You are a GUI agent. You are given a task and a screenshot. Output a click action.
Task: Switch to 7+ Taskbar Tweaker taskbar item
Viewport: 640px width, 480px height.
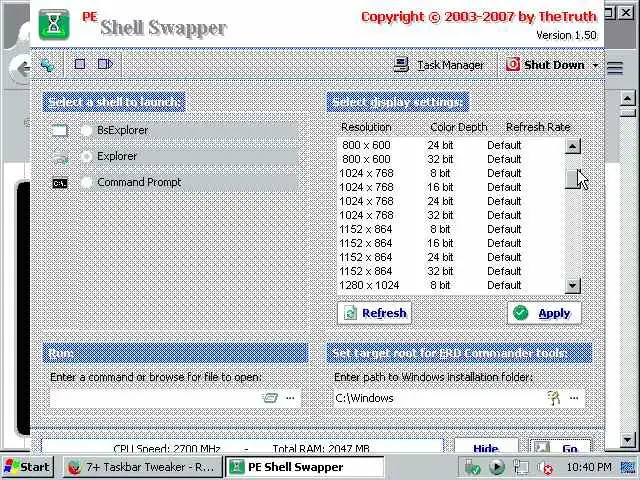(x=142, y=467)
